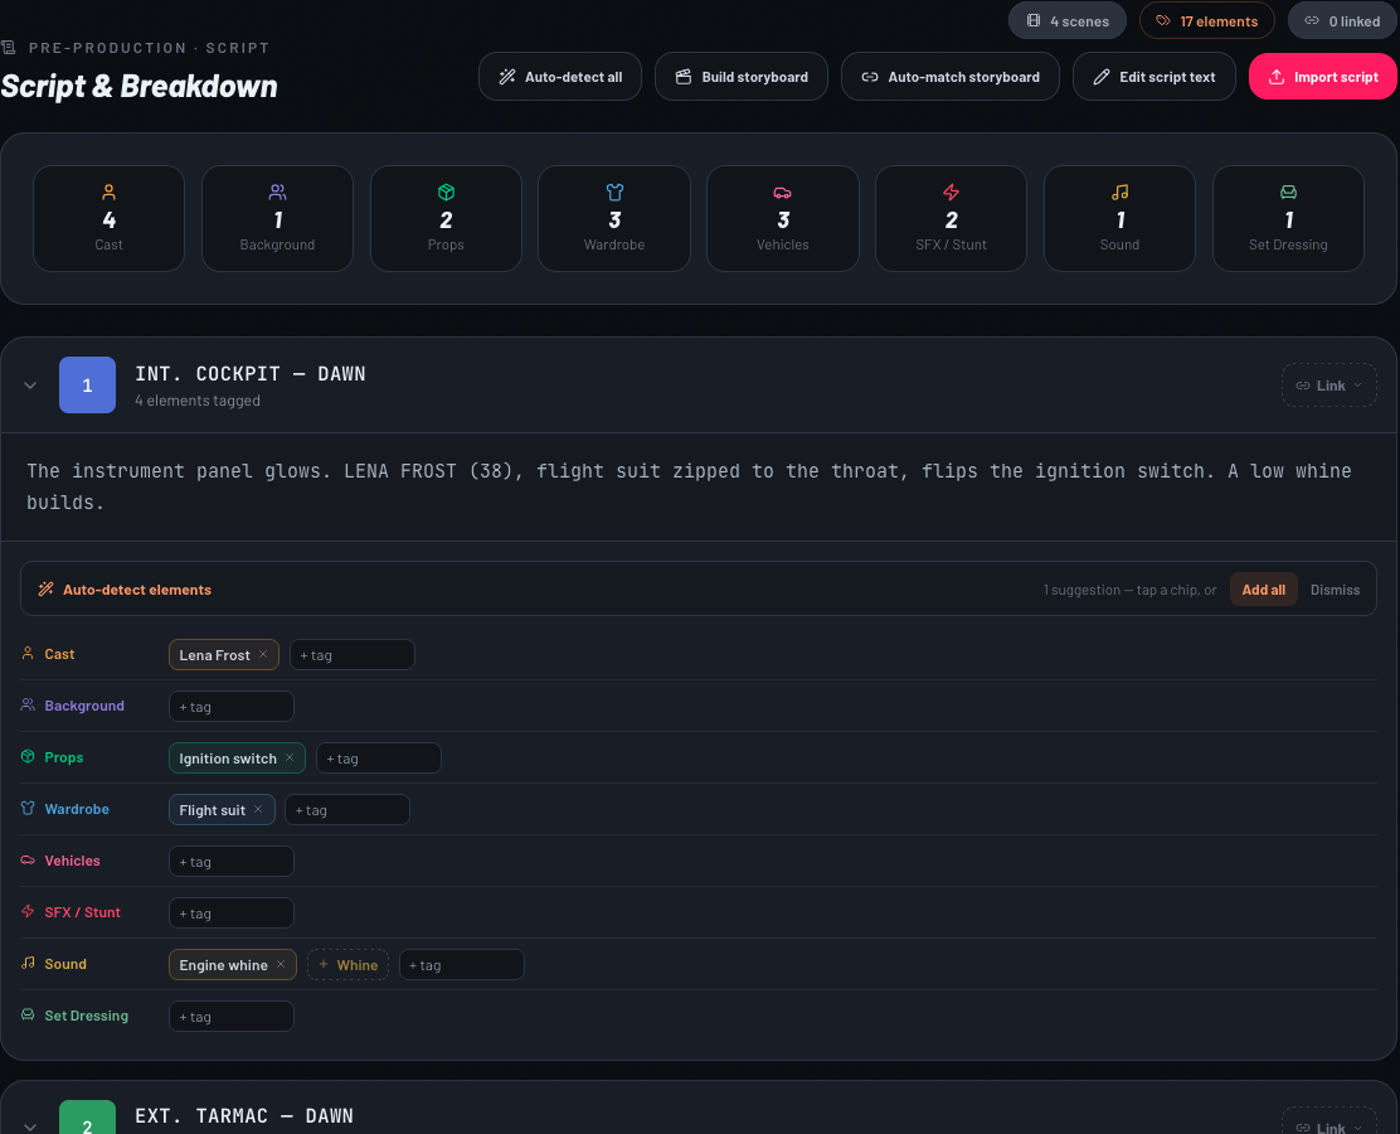Viewport: 1400px width, 1134px height.
Task: Click the Set Dressing row tag input
Action: click(x=231, y=1016)
